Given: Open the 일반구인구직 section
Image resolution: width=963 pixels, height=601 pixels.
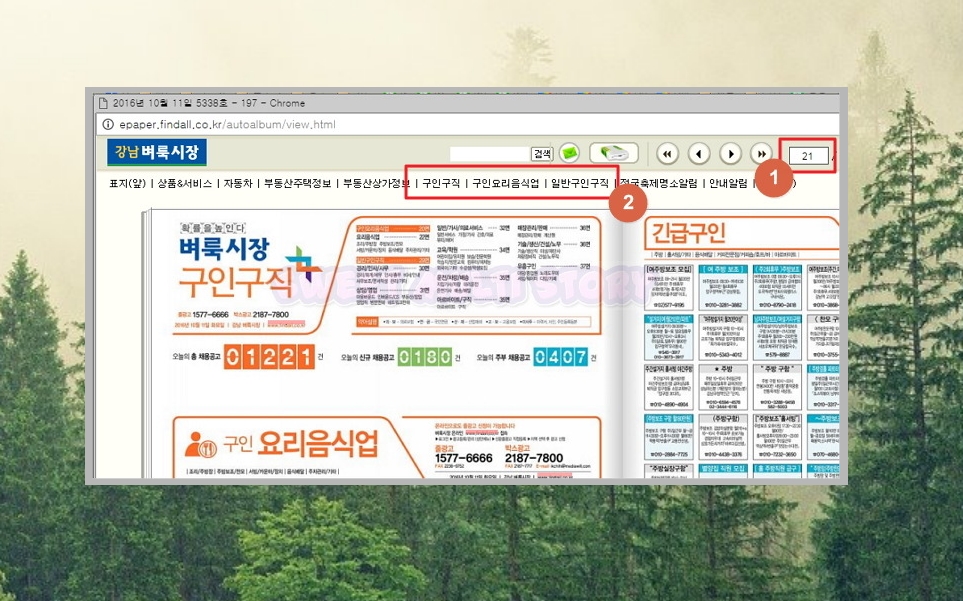Looking at the screenshot, I should [x=580, y=183].
